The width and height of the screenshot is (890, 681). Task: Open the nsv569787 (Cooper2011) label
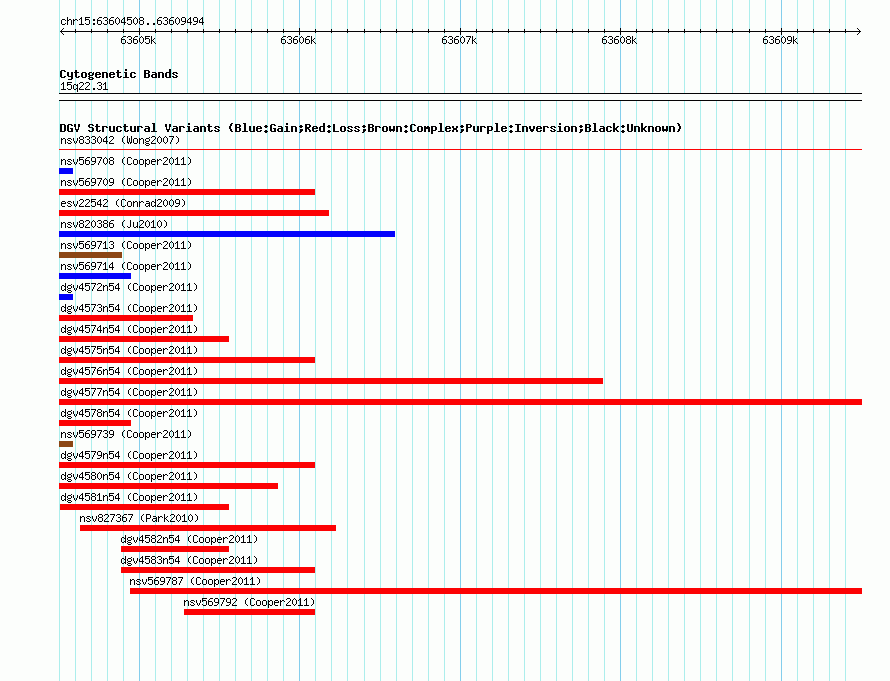(195, 581)
